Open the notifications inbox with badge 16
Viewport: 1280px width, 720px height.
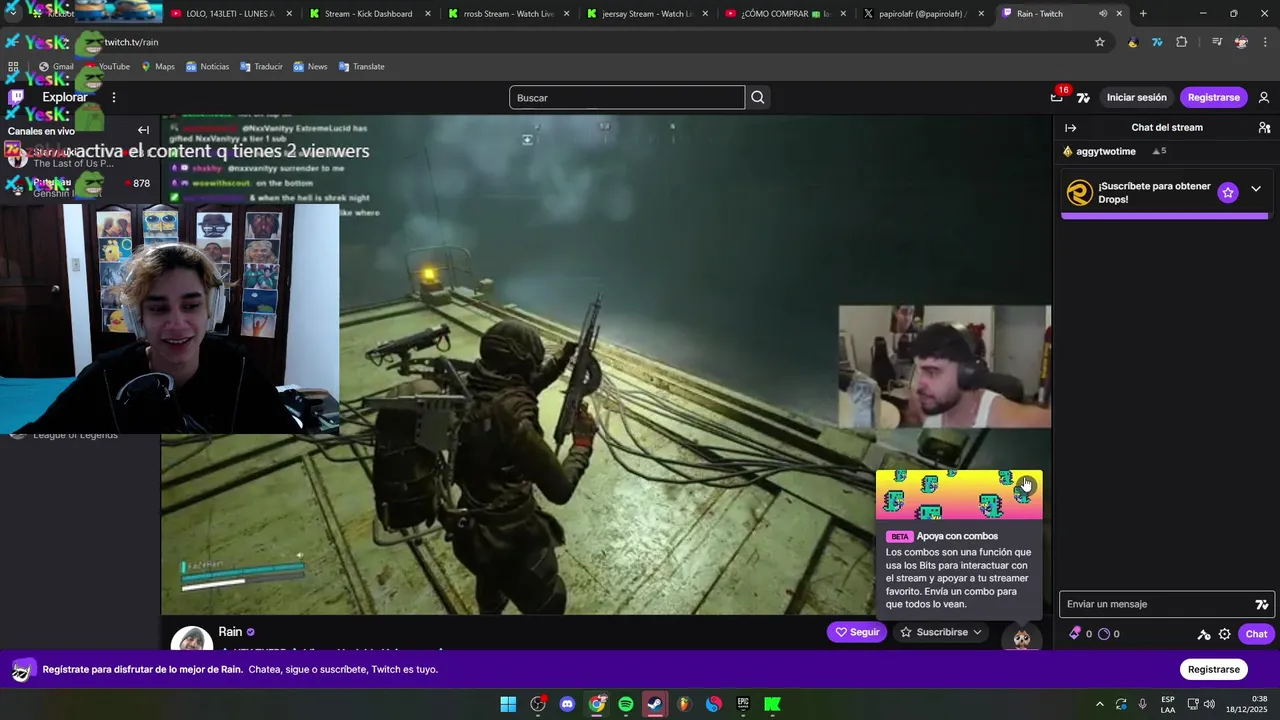[x=1057, y=97]
